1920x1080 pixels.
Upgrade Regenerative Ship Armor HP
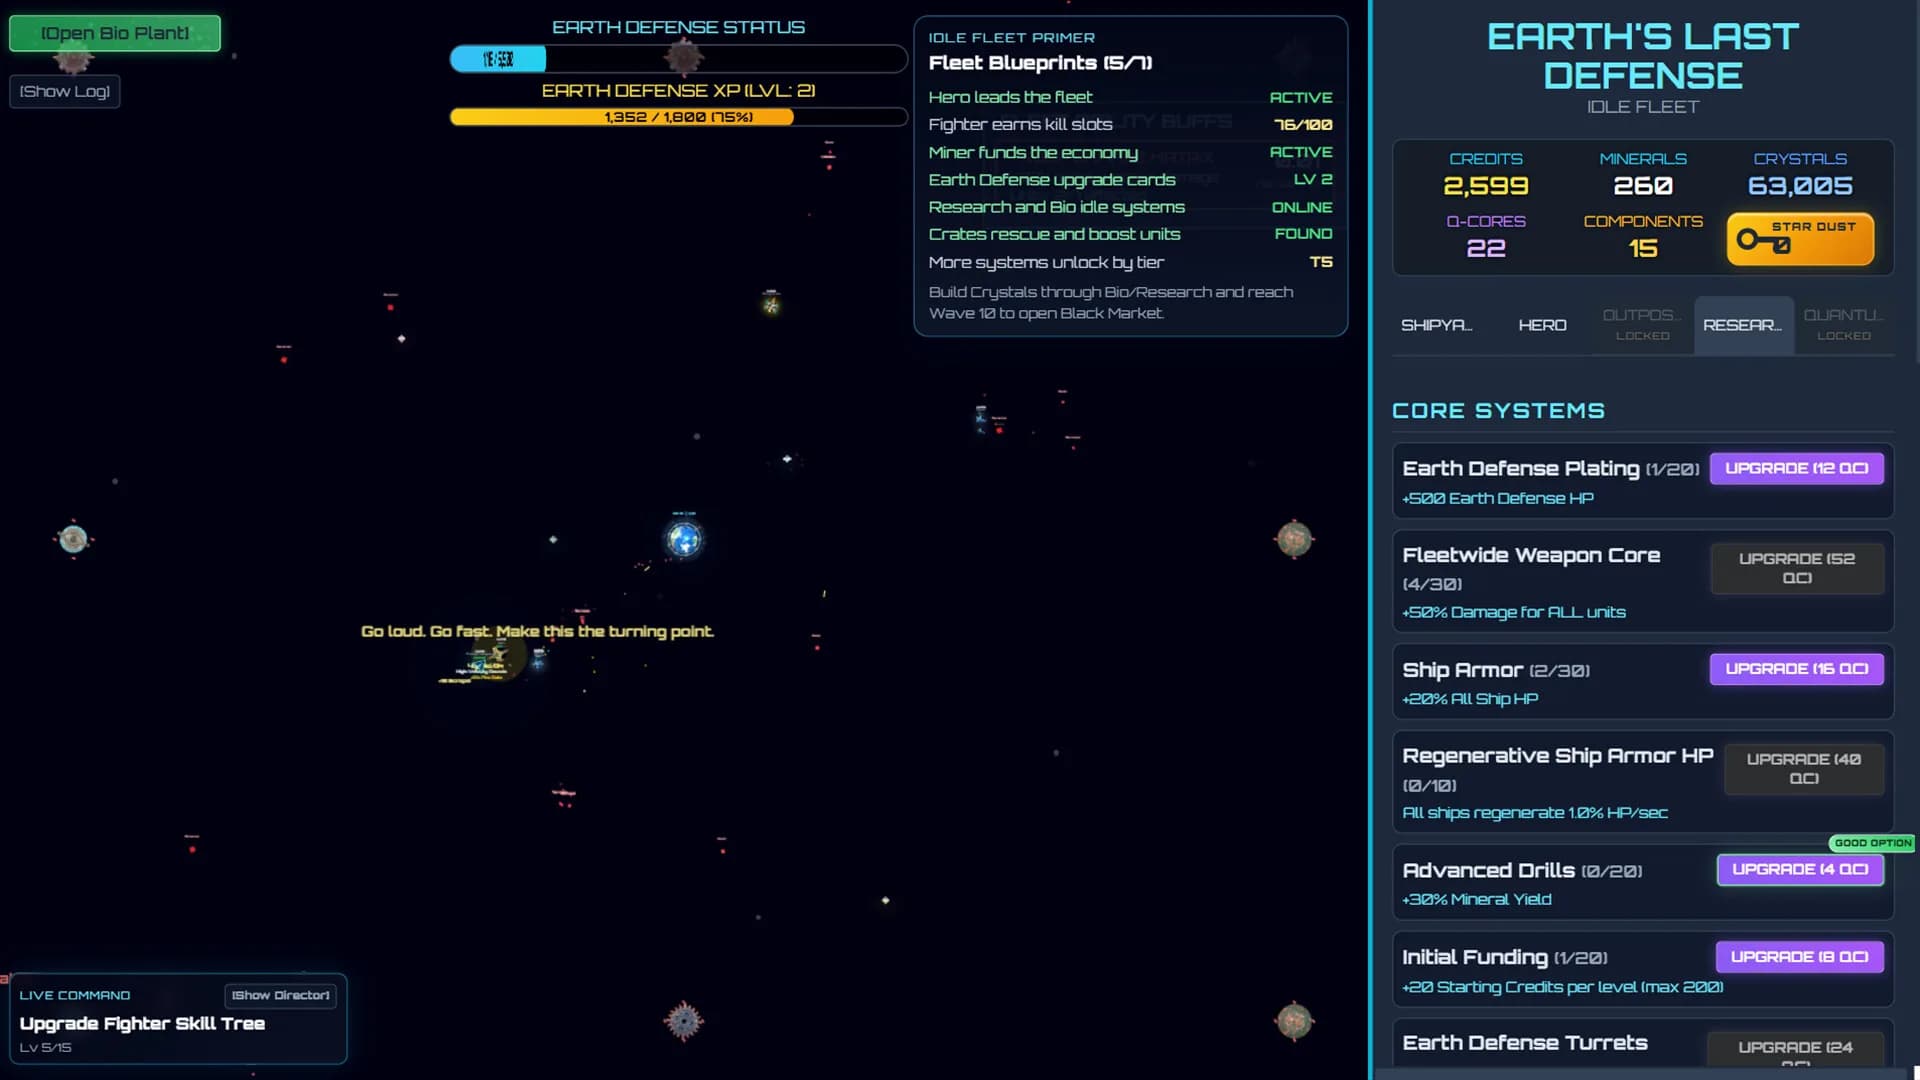pyautogui.click(x=1804, y=769)
